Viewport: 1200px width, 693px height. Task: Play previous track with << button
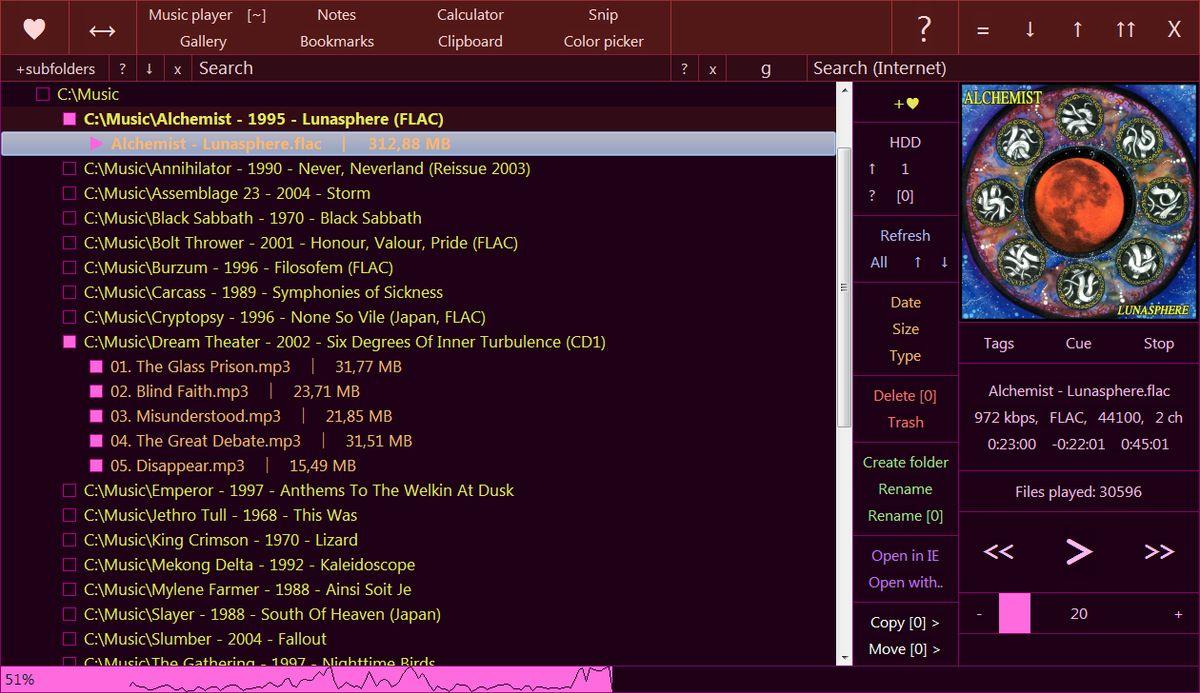coord(999,552)
